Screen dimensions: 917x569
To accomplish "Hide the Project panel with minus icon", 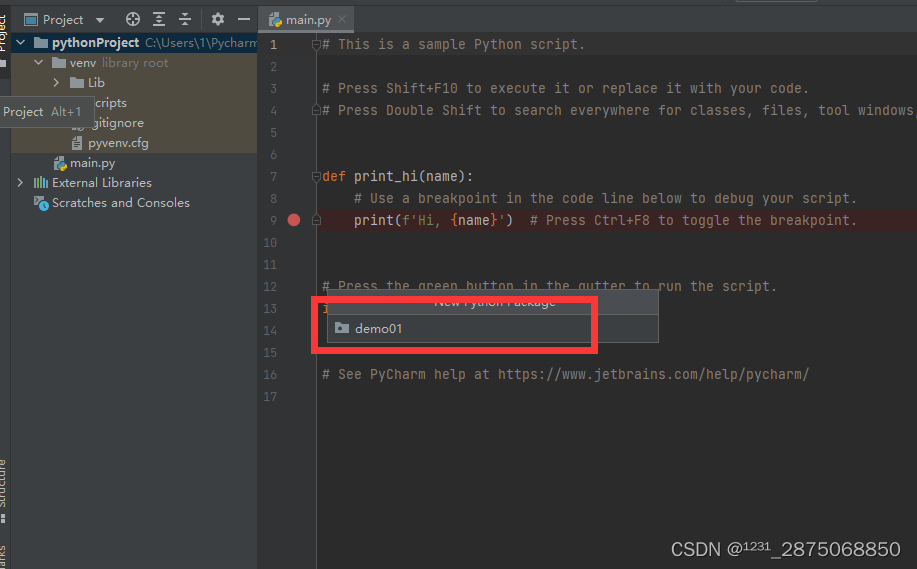I will pyautogui.click(x=244, y=19).
